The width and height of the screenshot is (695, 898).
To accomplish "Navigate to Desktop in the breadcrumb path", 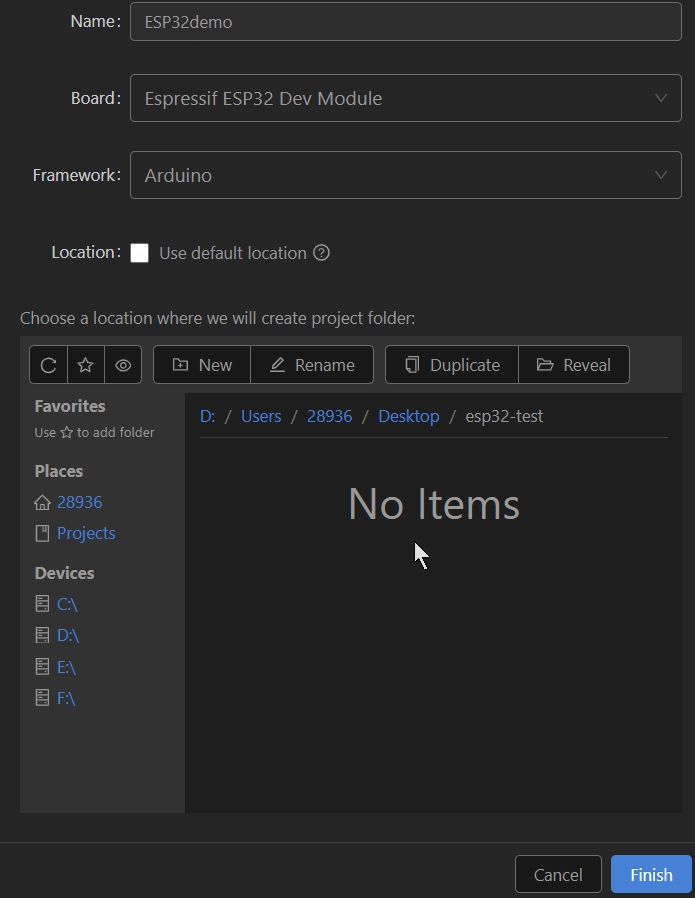I will click(408, 416).
